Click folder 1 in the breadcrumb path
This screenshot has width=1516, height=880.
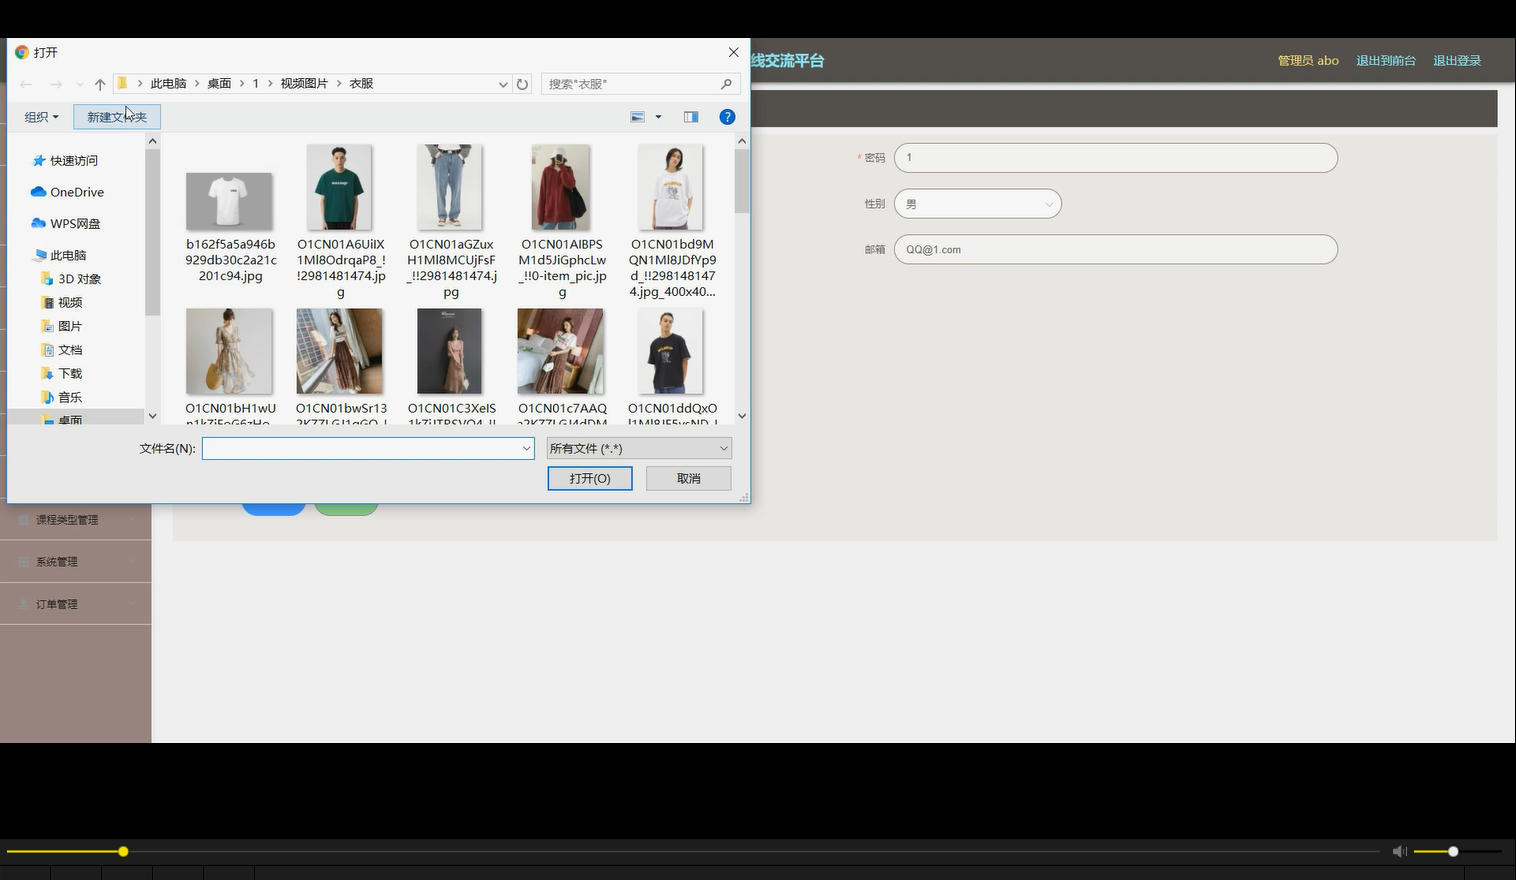click(256, 84)
